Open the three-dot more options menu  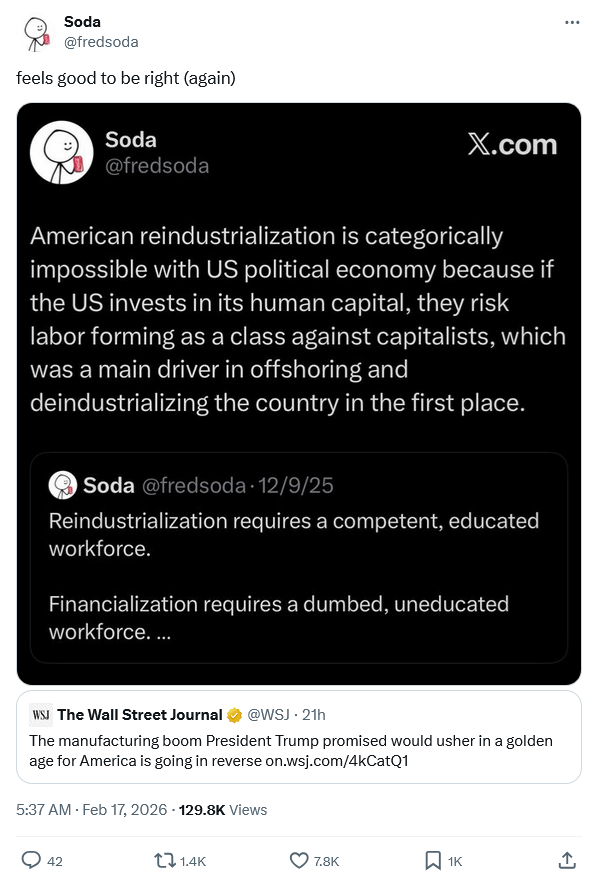[x=570, y=22]
